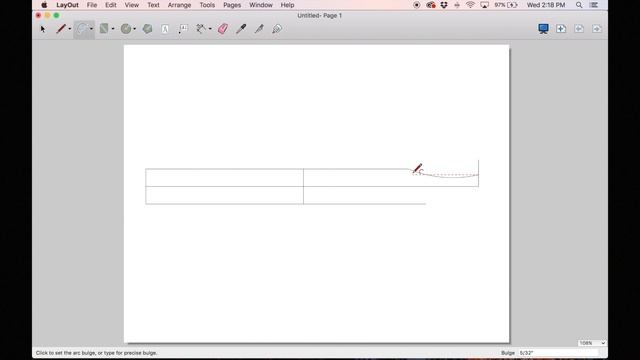Select the Dimension tool
Image resolution: width=640 pixels, height=360 pixels.
[x=201, y=29]
